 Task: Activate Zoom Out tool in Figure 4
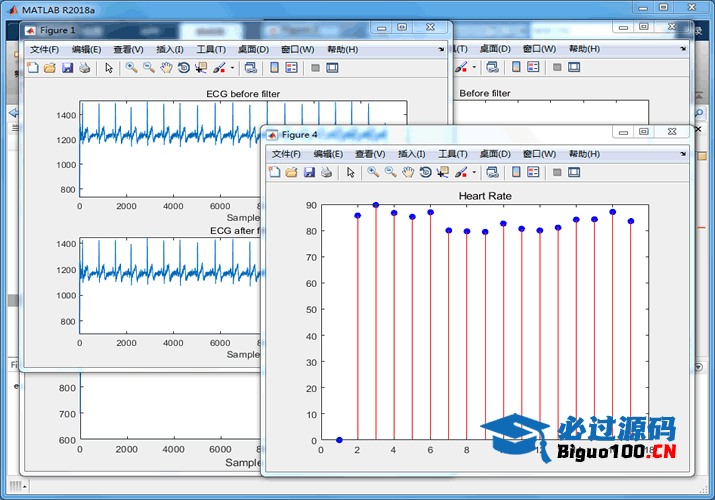pos(390,172)
